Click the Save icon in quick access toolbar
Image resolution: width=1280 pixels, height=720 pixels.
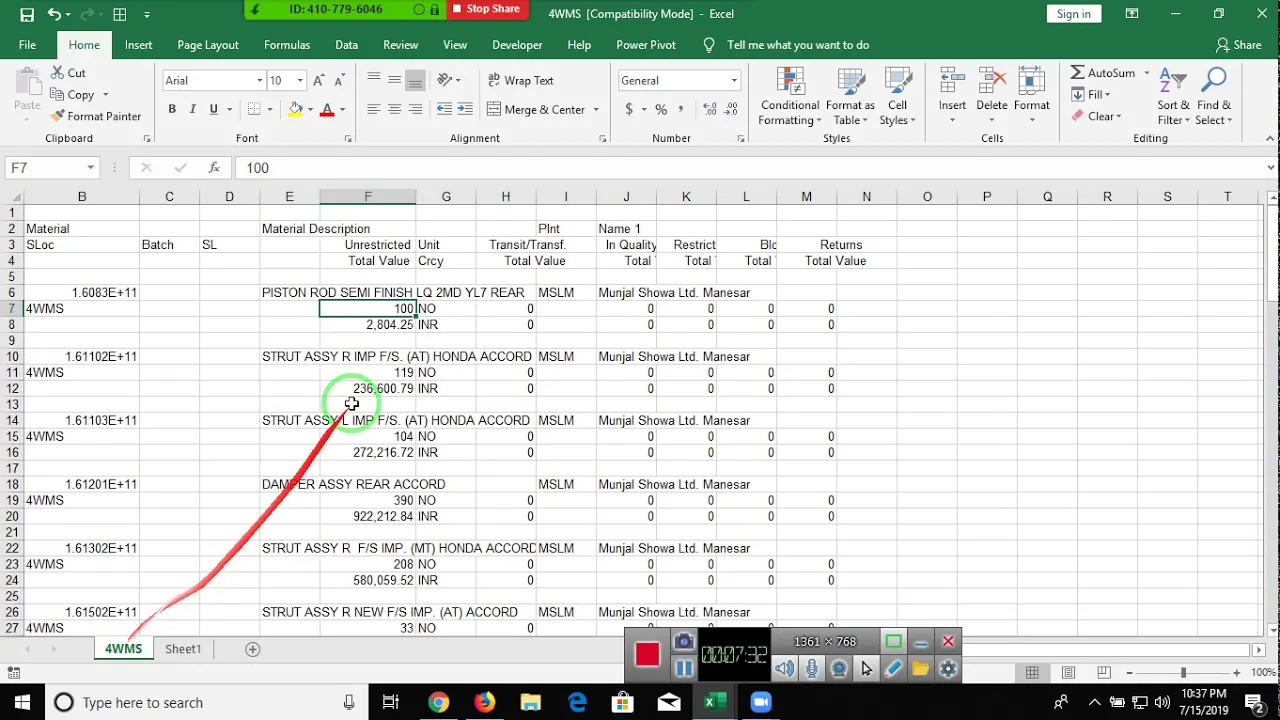tap(27, 14)
